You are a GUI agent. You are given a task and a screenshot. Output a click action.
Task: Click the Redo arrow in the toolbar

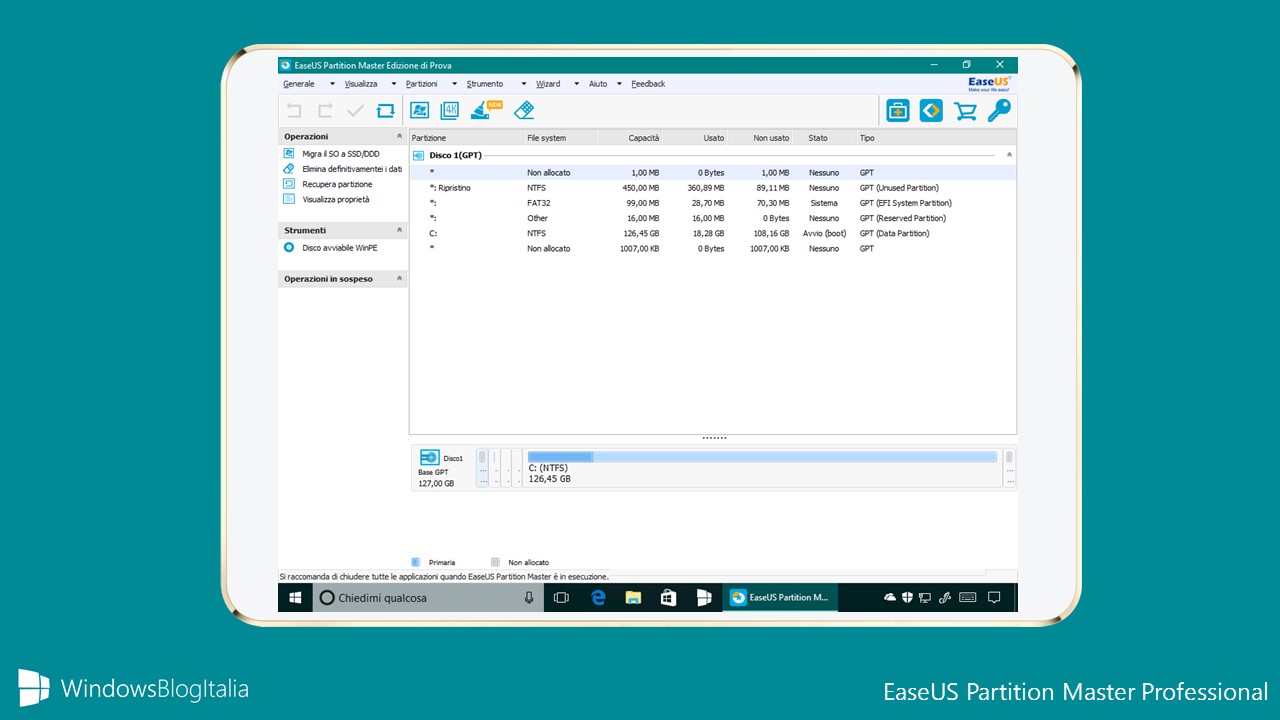325,111
